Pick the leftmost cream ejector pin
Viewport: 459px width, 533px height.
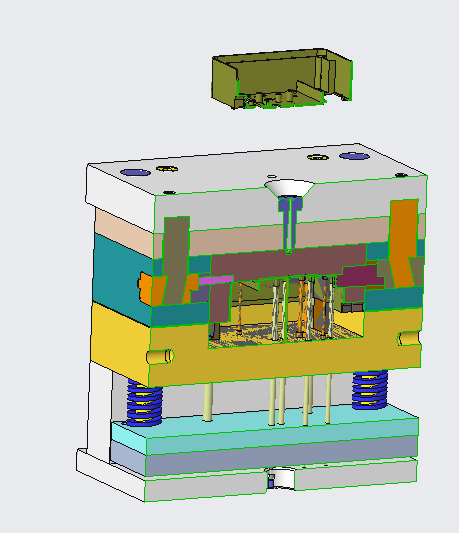pos(207,402)
